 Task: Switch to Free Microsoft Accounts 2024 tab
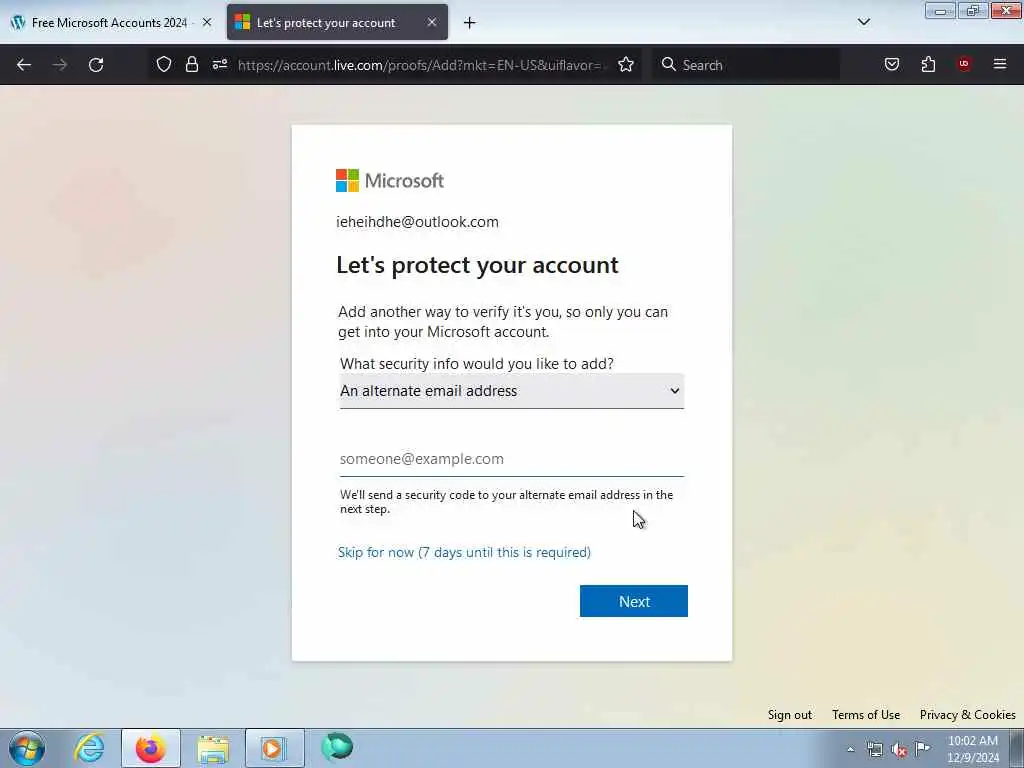pos(110,23)
